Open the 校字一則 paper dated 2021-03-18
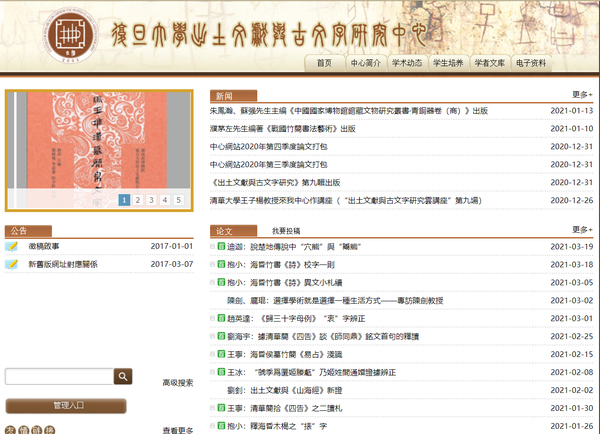600x434 pixels. (281, 264)
